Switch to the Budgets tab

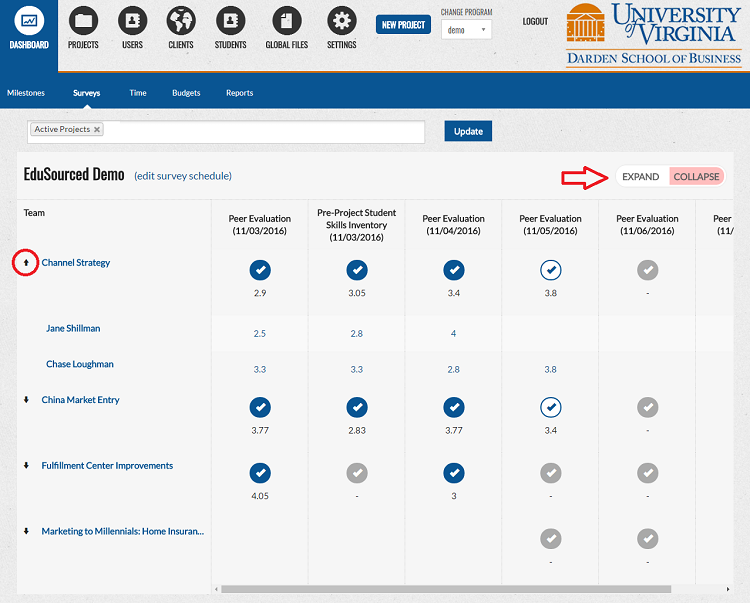point(186,93)
